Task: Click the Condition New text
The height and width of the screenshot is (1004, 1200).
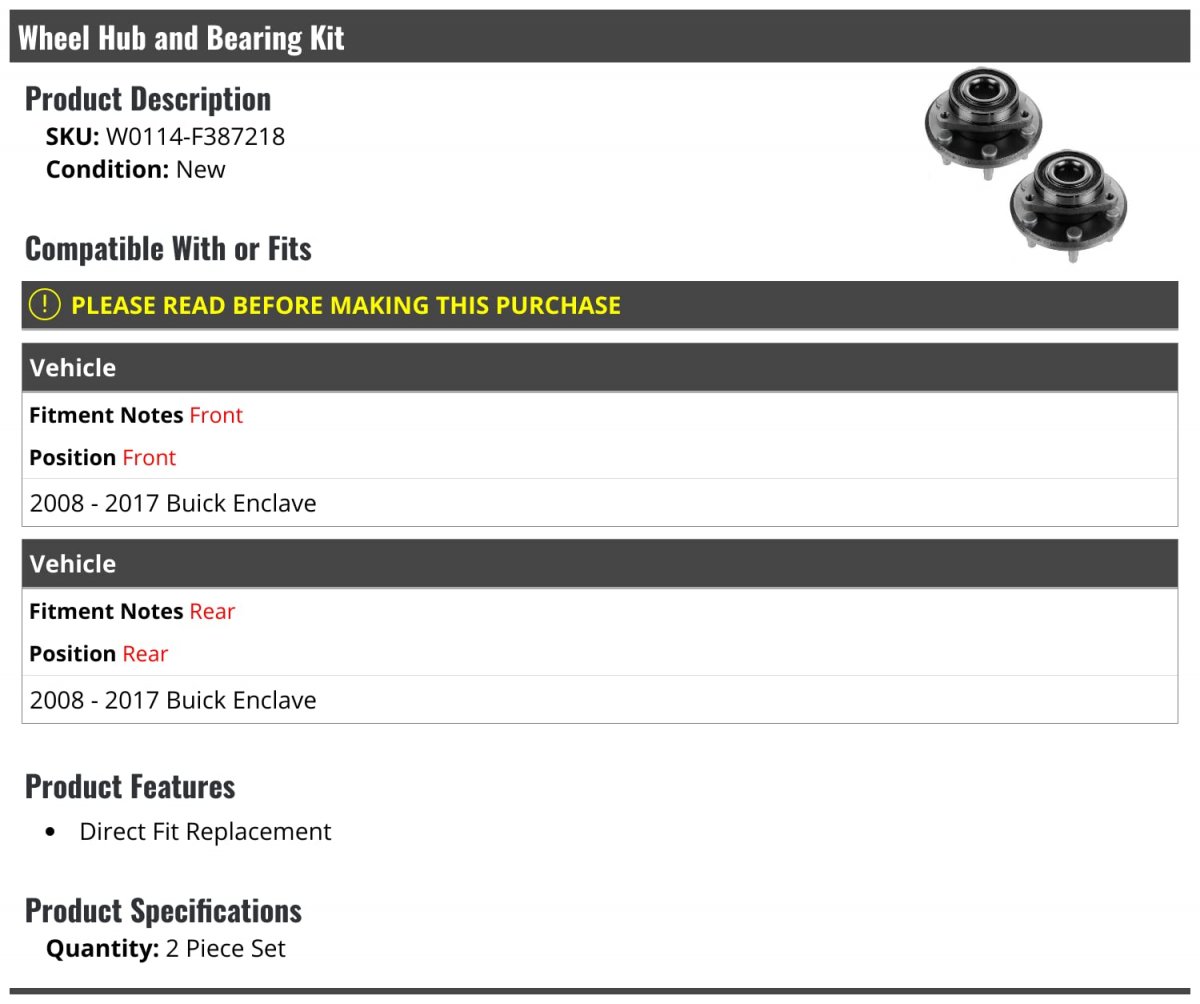Action: coord(136,169)
